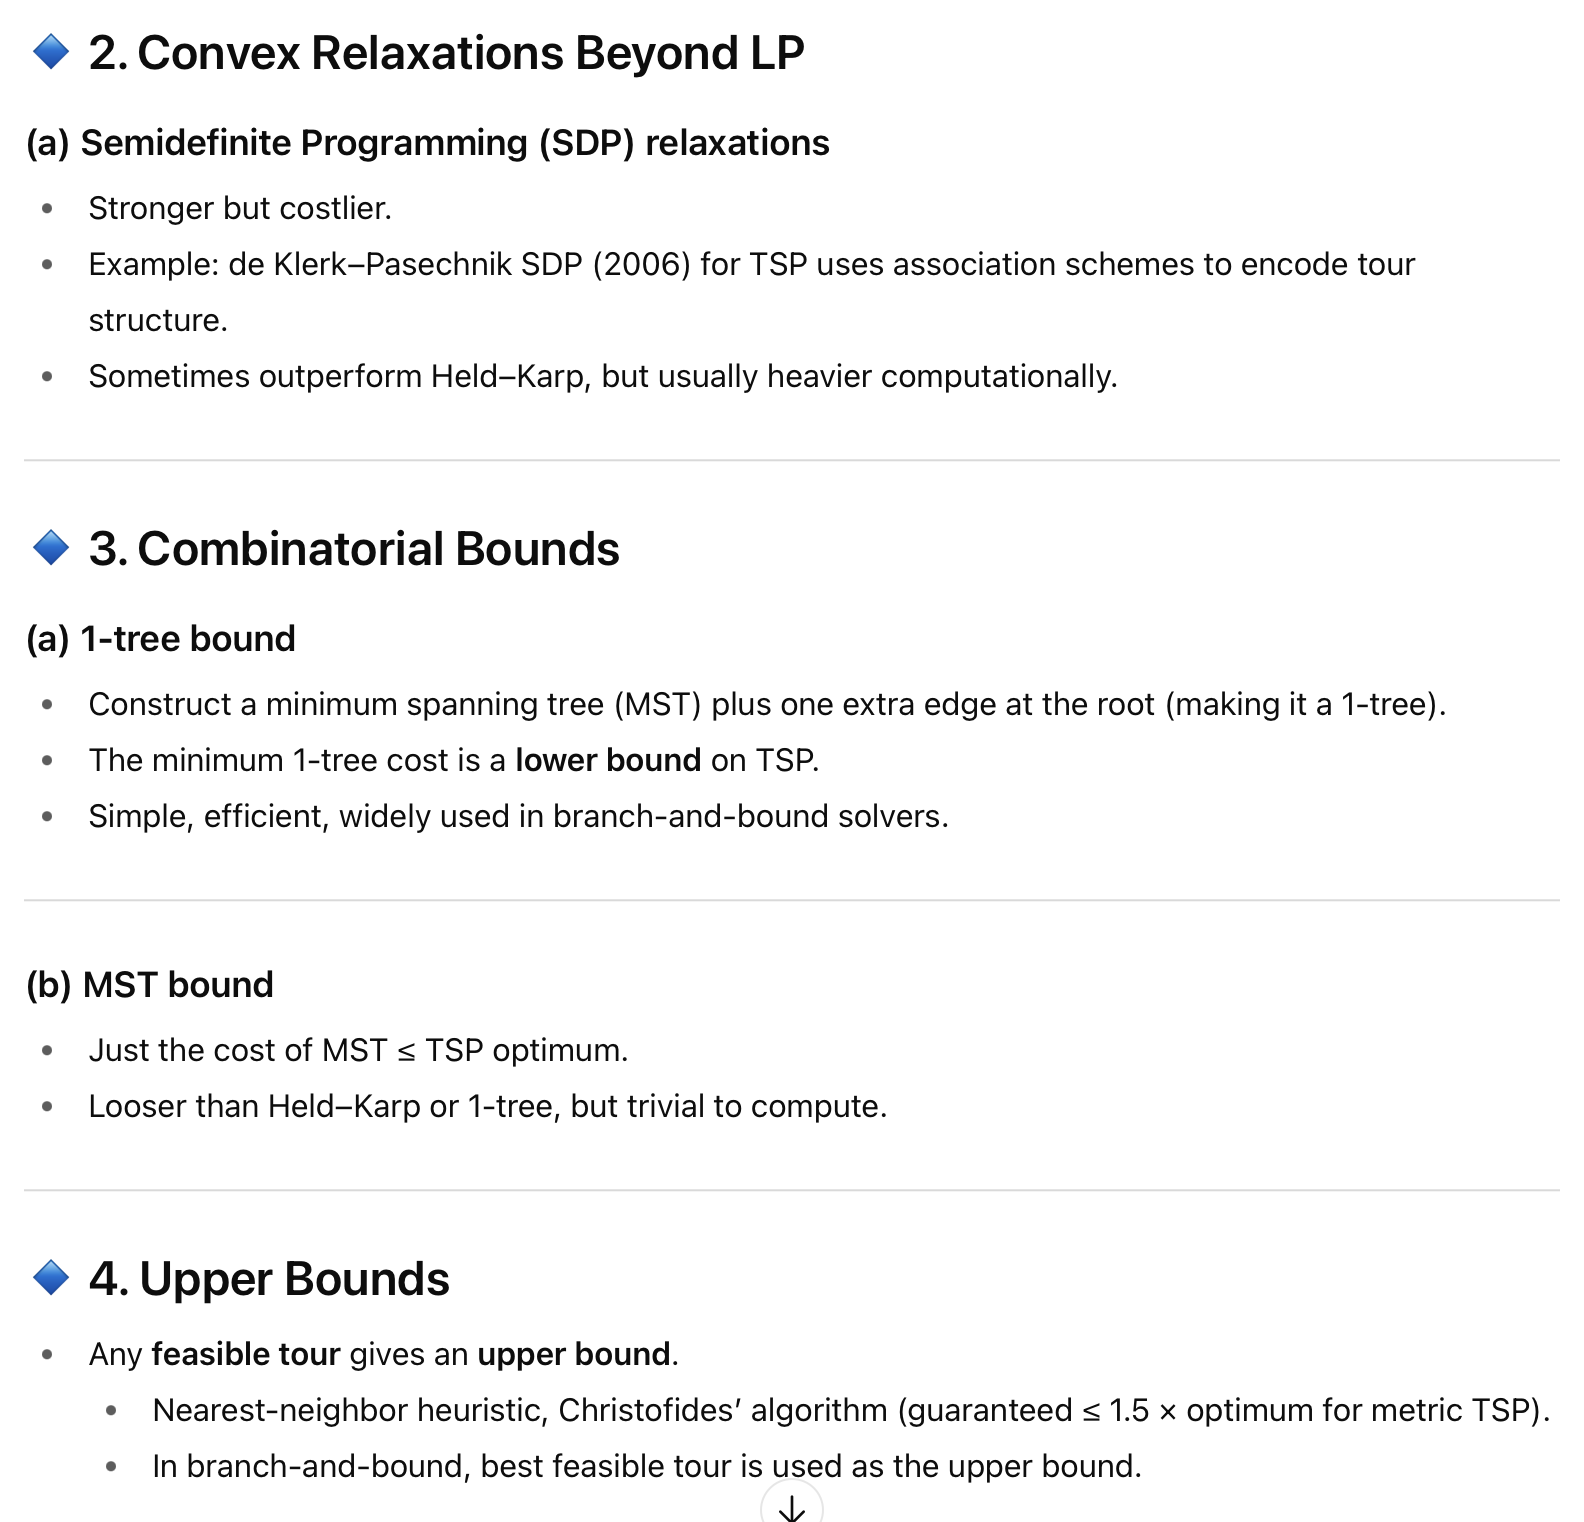
Task: Click the "4. Upper Bounds" heading
Action: pos(269,1279)
